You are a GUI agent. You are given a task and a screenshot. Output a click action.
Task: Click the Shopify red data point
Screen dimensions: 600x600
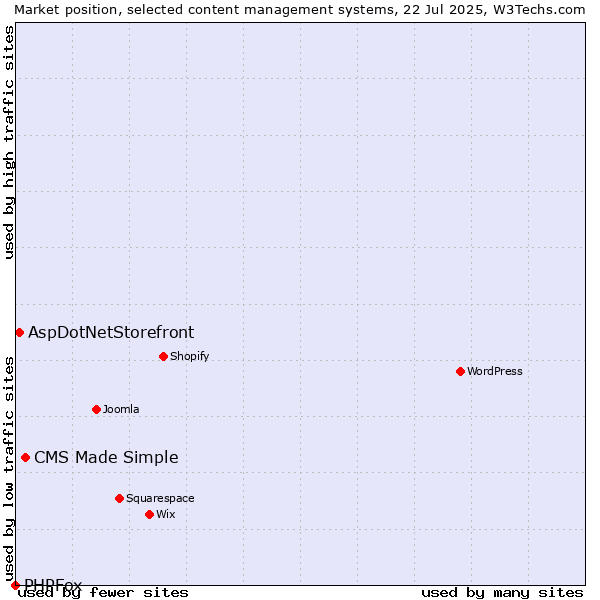[x=163, y=357]
